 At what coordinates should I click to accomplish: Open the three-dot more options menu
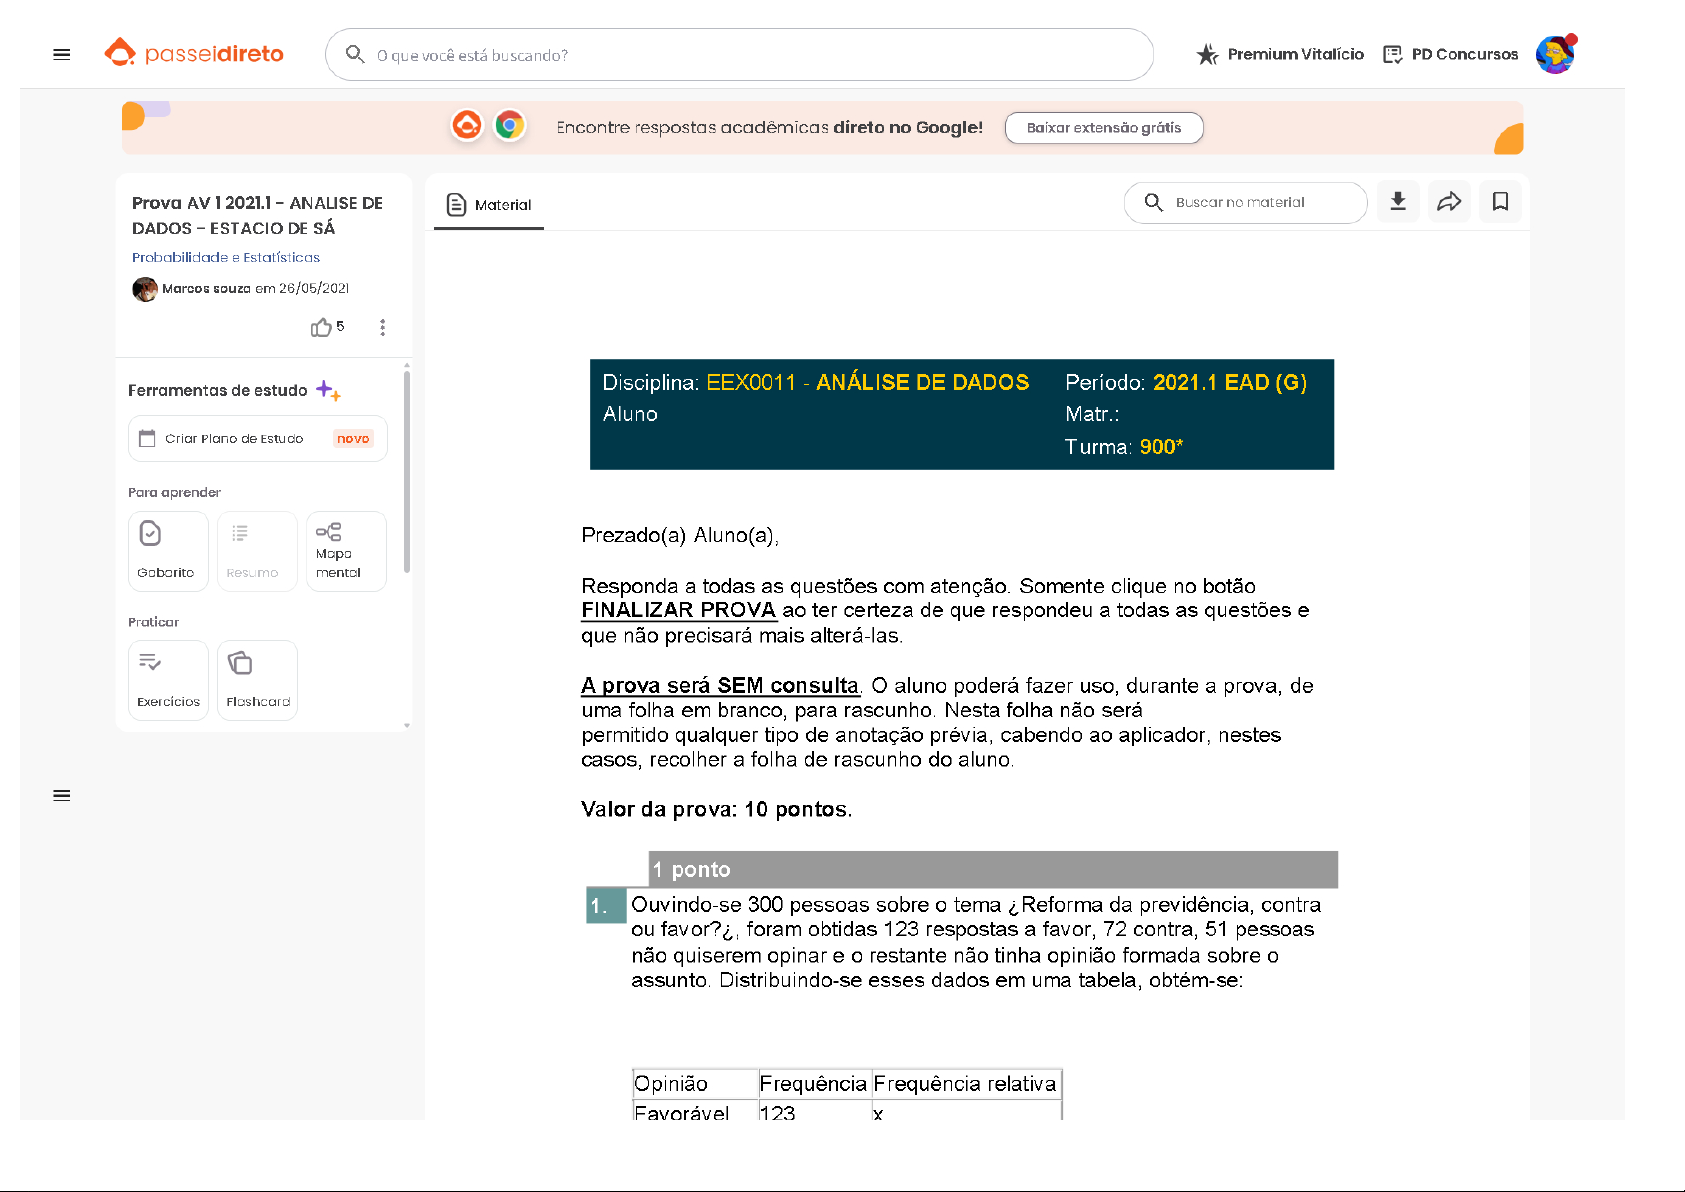coord(382,328)
